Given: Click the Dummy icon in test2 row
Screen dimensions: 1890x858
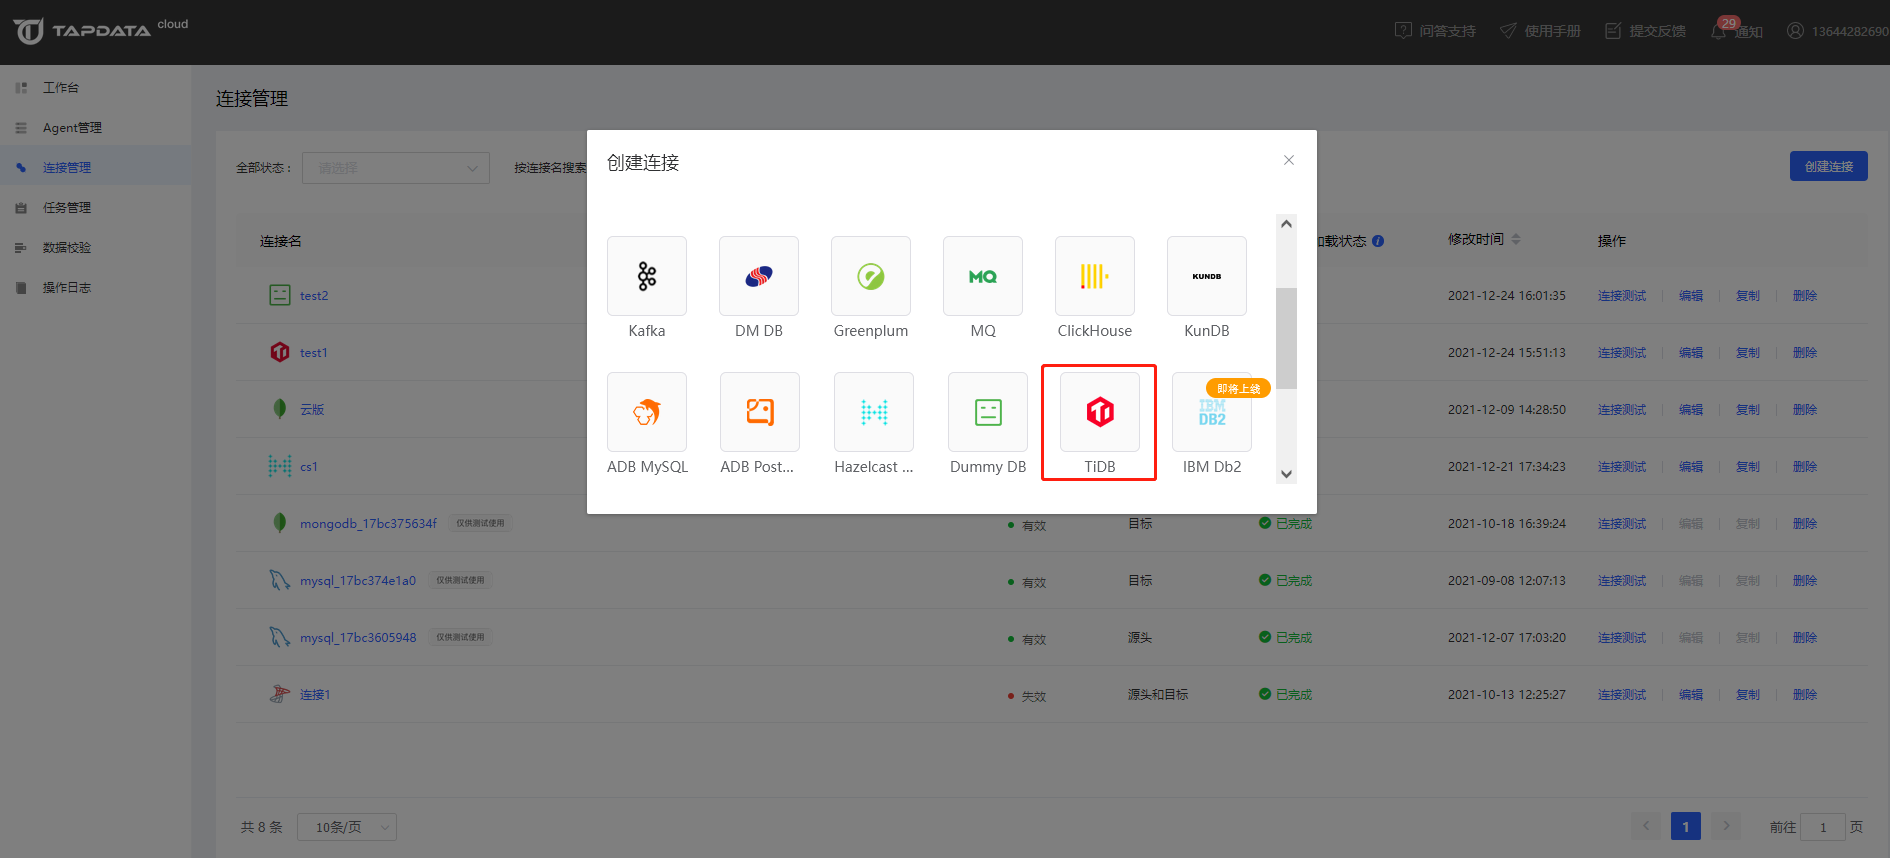Looking at the screenshot, I should pyautogui.click(x=280, y=295).
